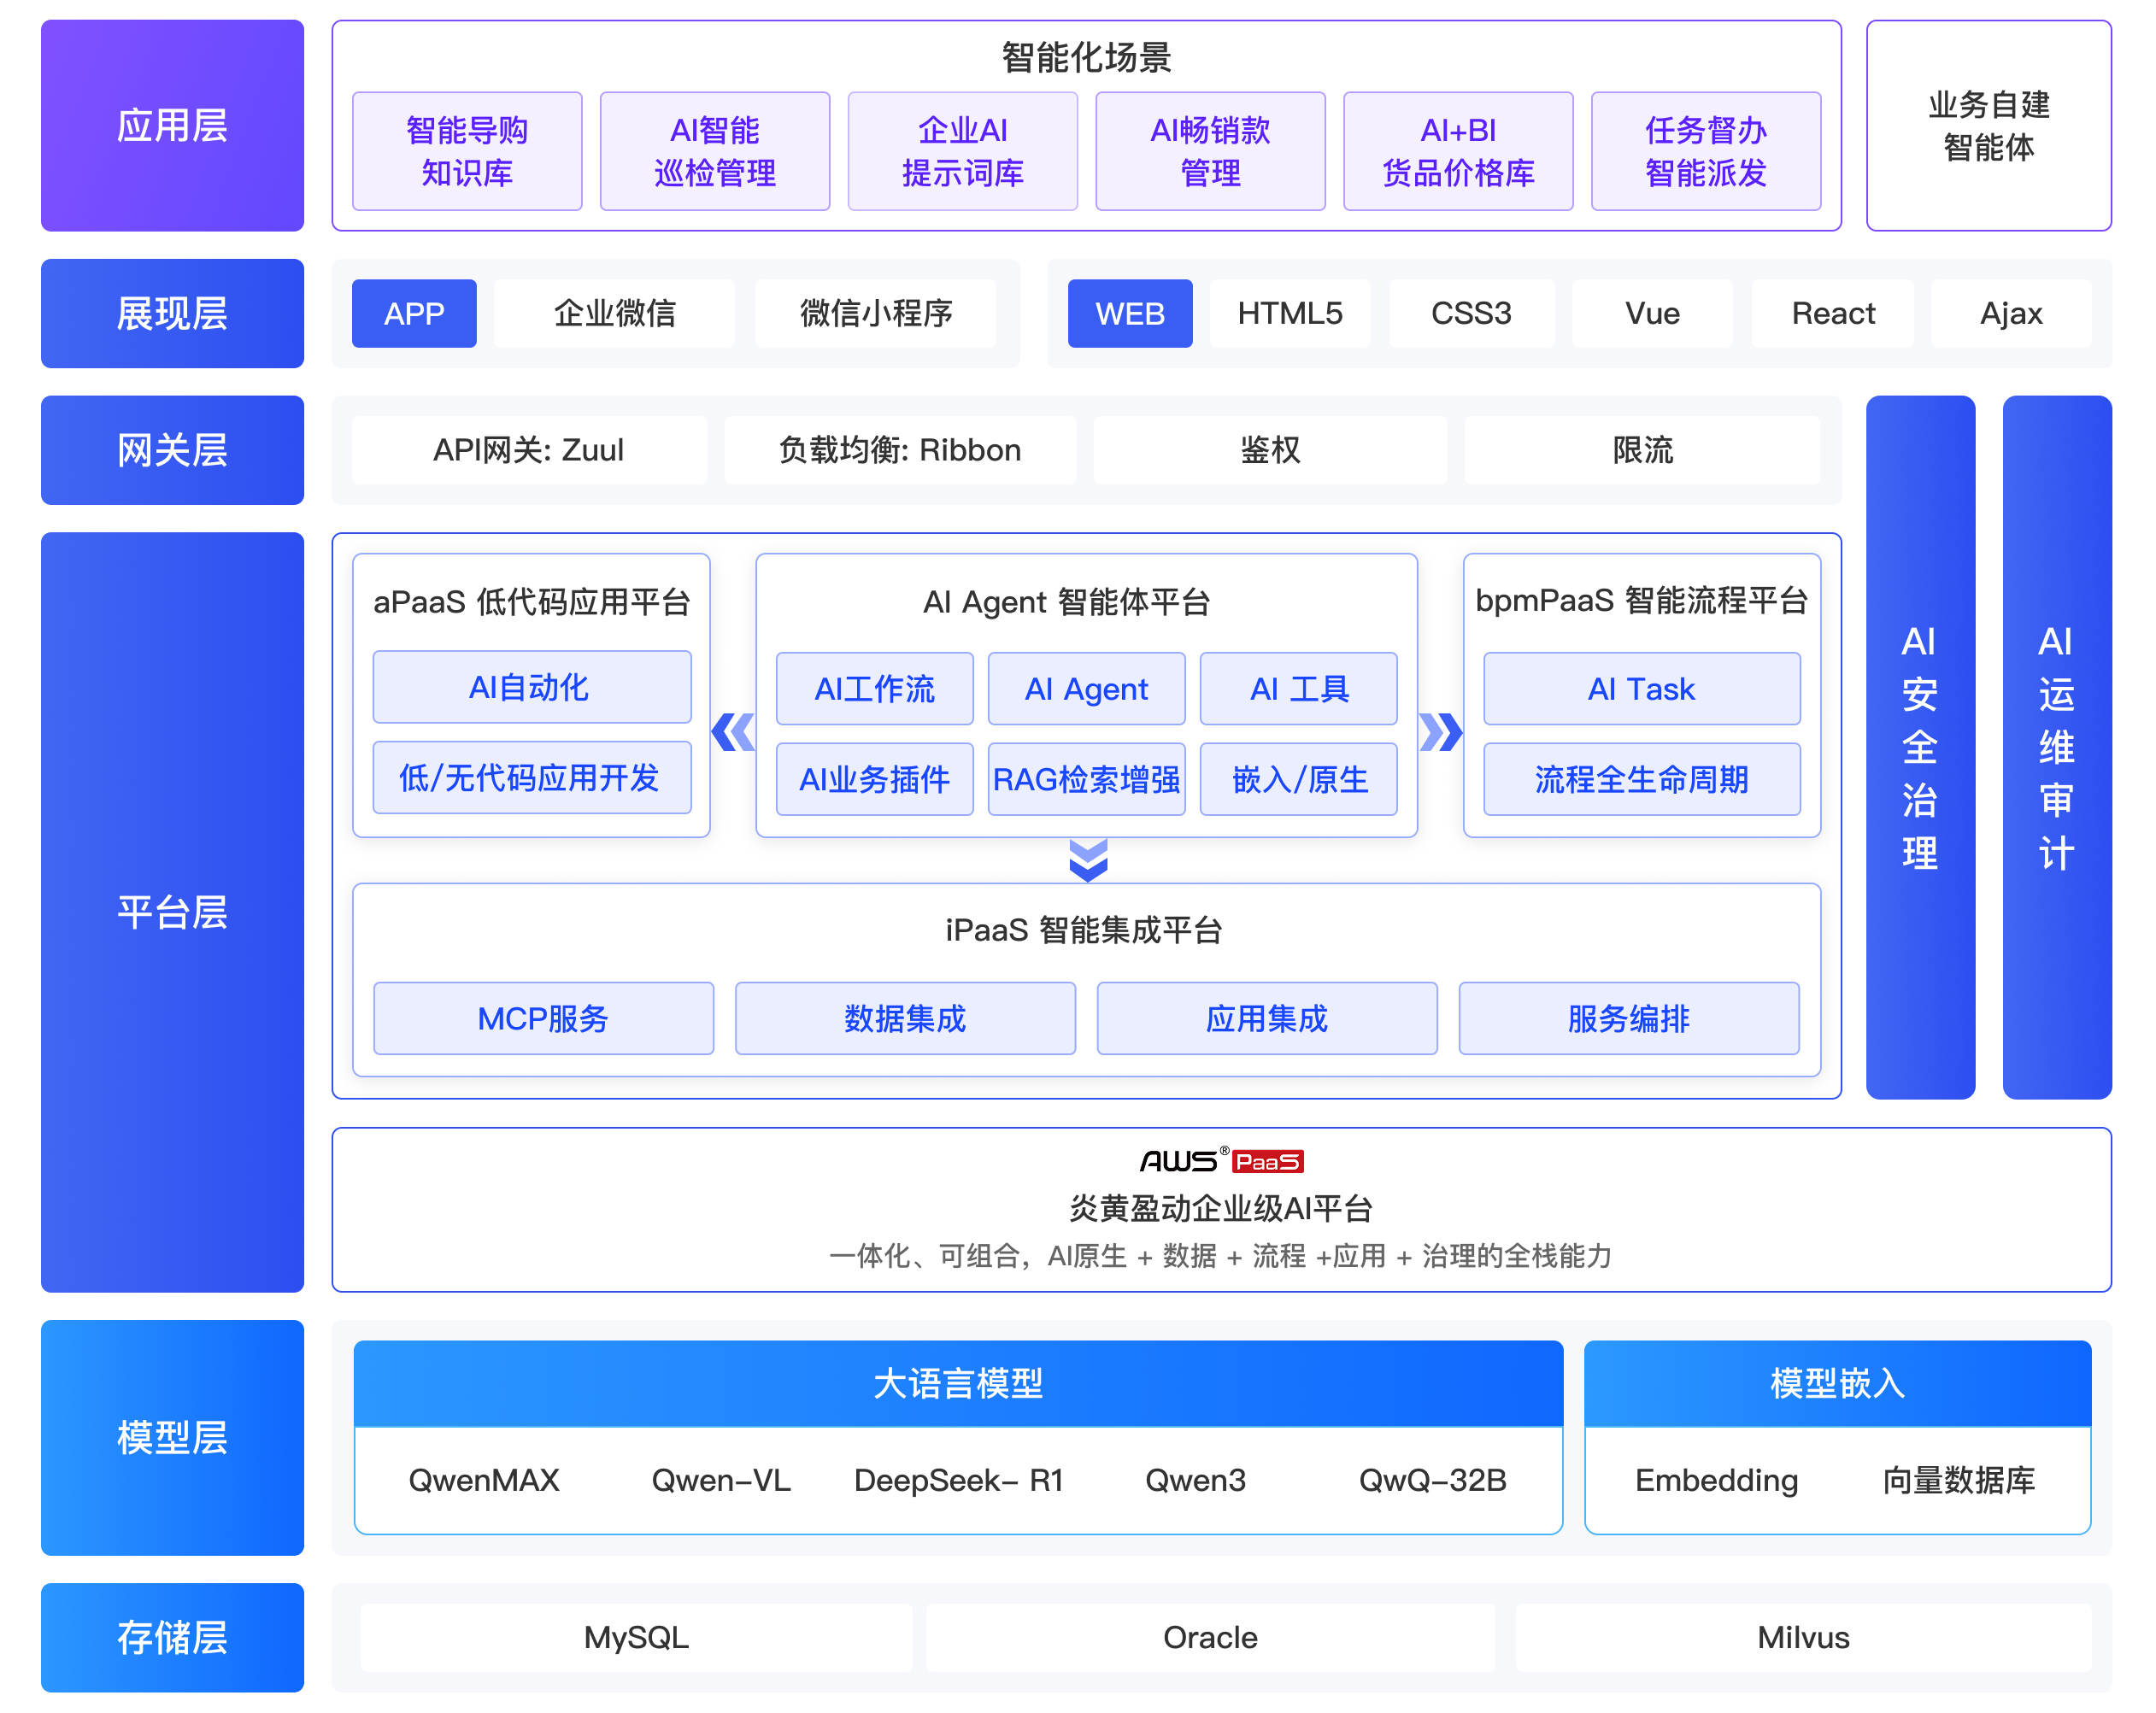Click the left double-chevron arrow icon

(733, 732)
